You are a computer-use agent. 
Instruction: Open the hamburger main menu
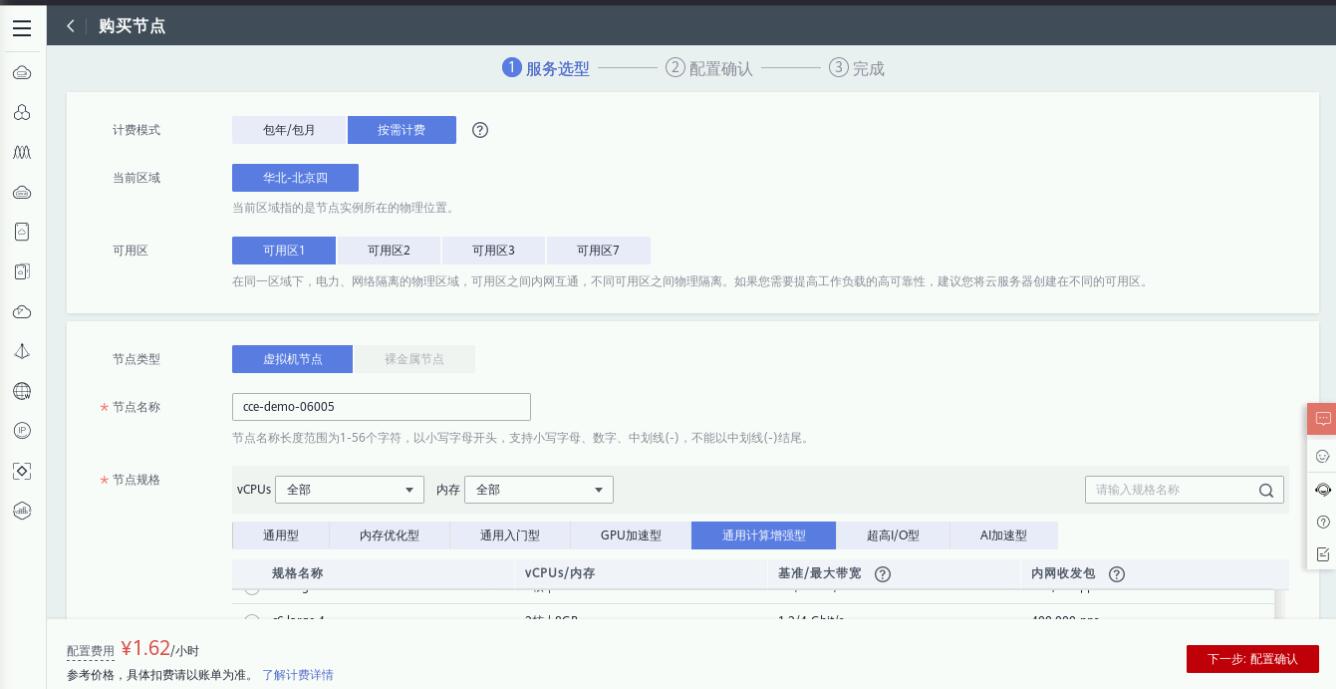pos(22,27)
